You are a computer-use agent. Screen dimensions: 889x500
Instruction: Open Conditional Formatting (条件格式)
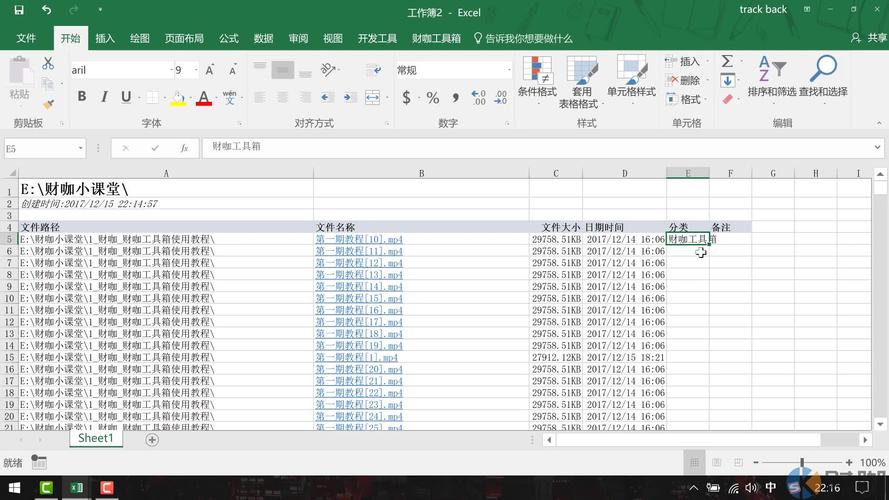pyautogui.click(x=537, y=78)
